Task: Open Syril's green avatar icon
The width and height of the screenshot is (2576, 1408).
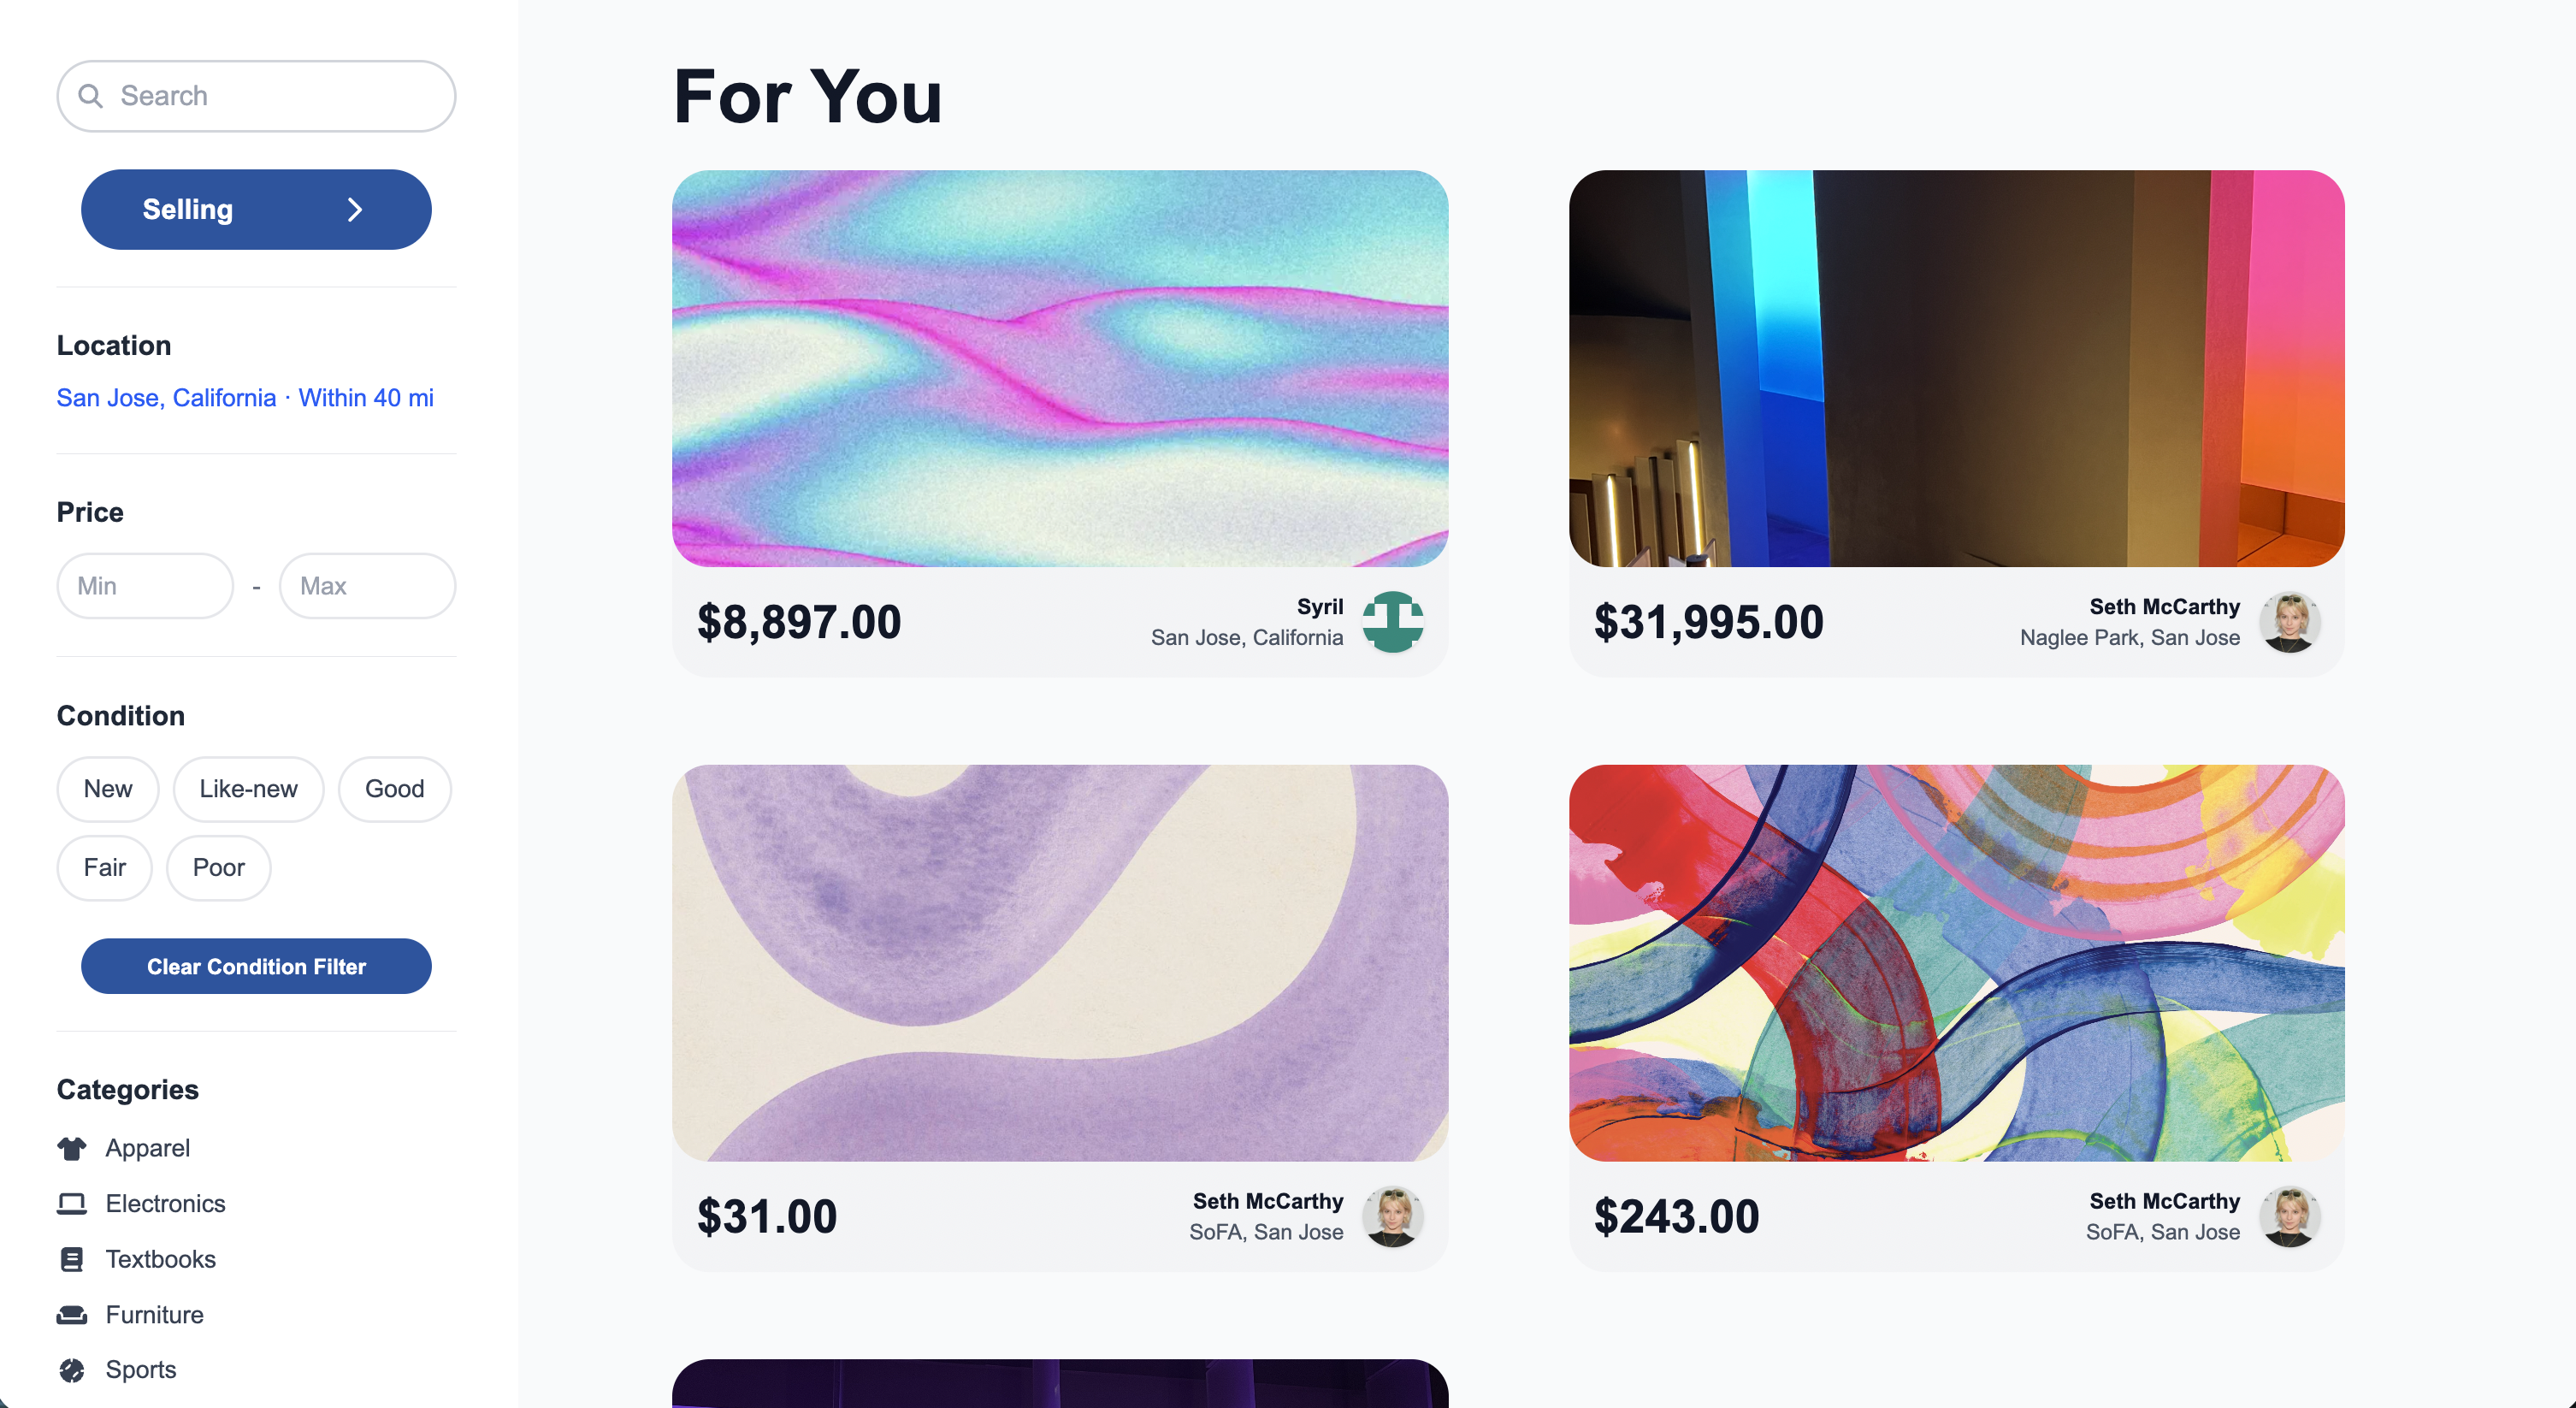Action: [x=1393, y=622]
